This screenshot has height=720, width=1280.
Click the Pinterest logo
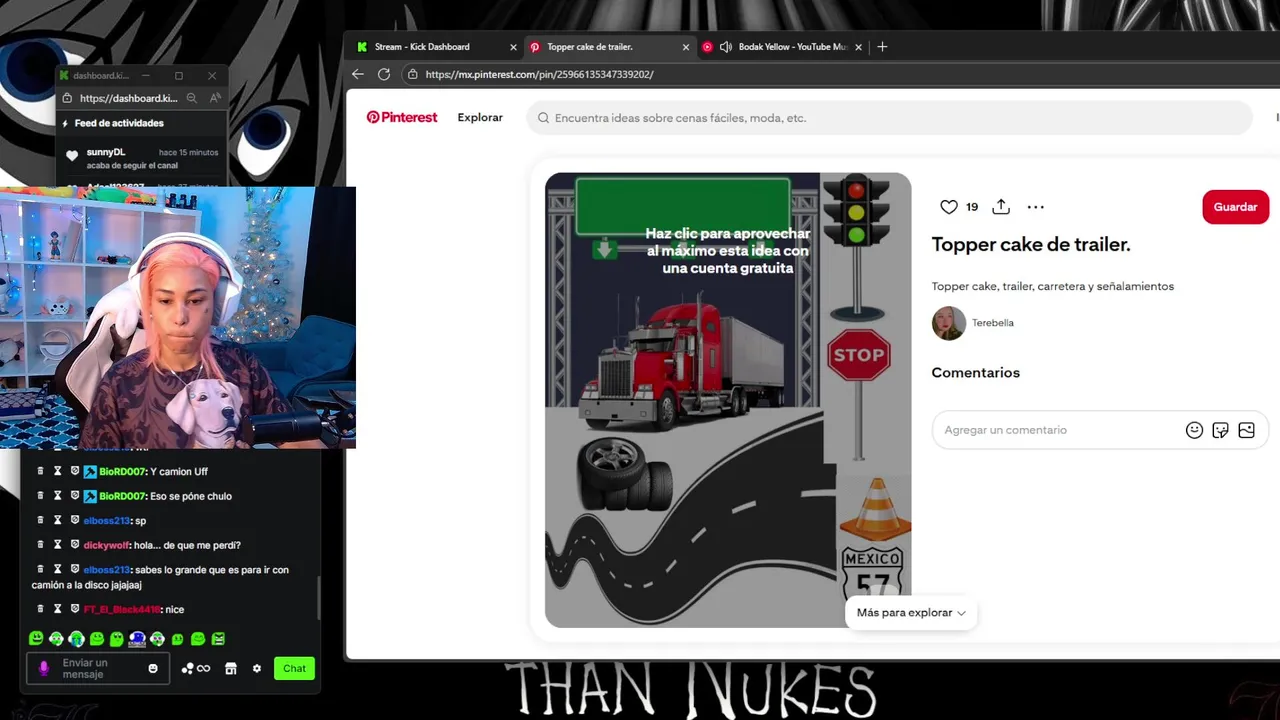[402, 117]
